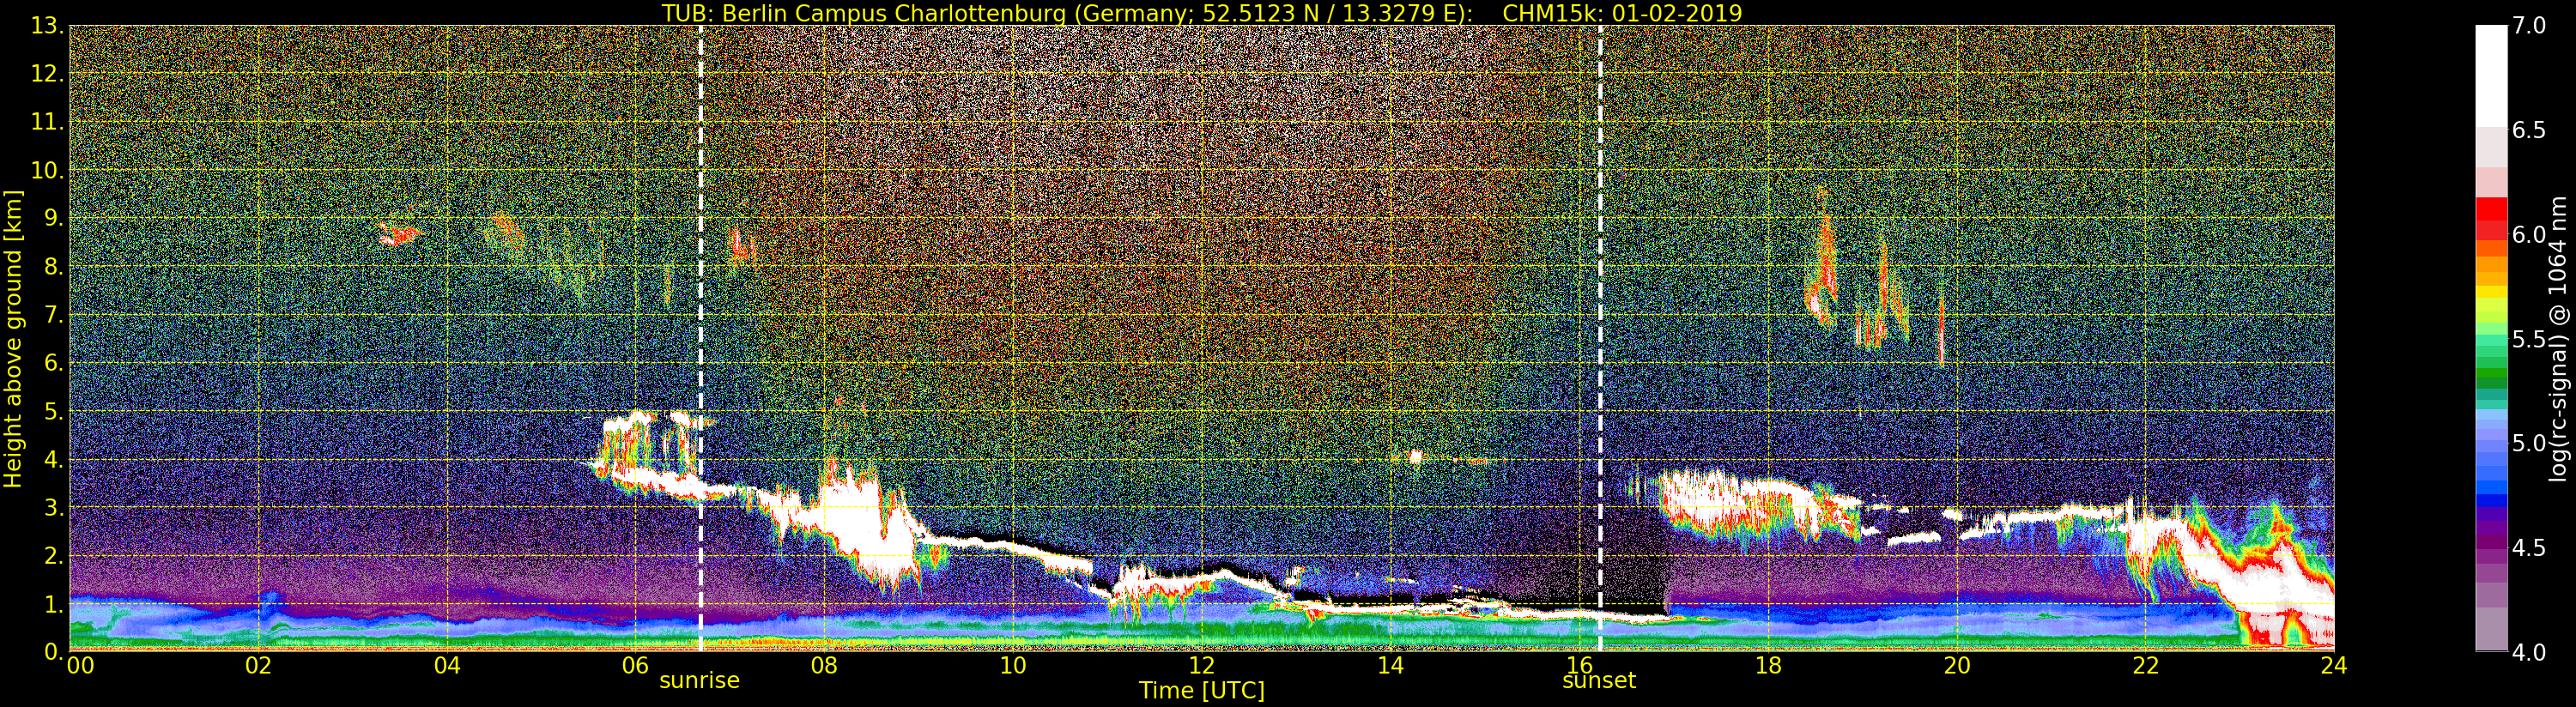
Task: Click the height axis tick '1.'
Action: (54, 604)
